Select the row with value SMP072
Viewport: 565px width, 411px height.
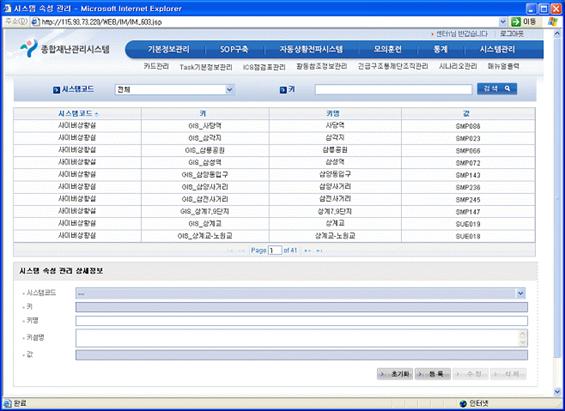(275, 162)
